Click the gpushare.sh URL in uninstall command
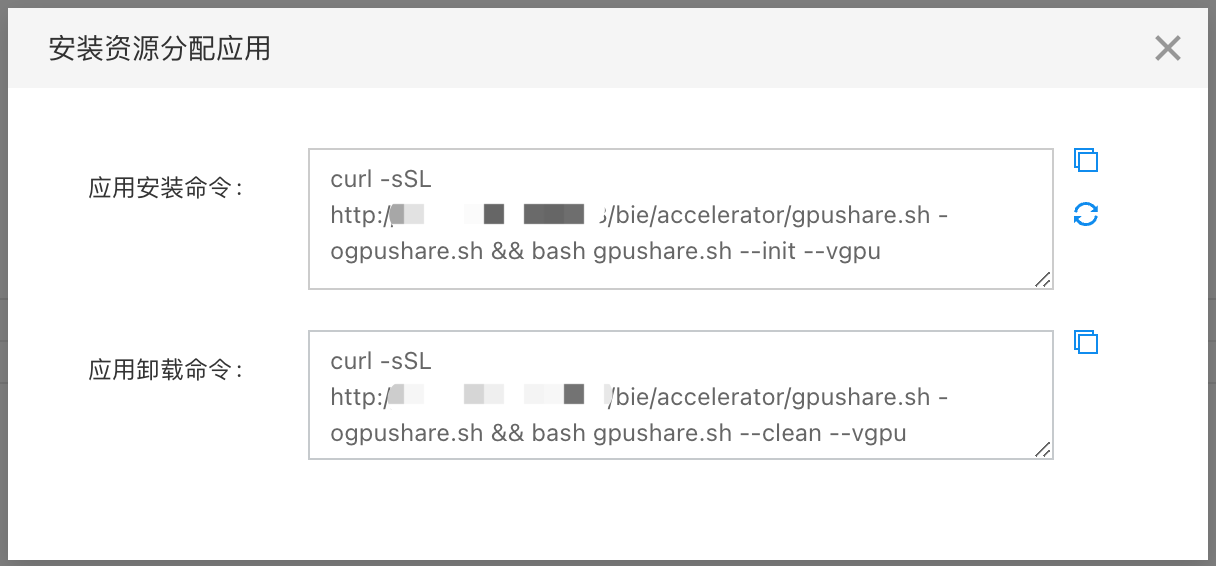Viewport: 1216px width, 566px height. click(x=631, y=397)
